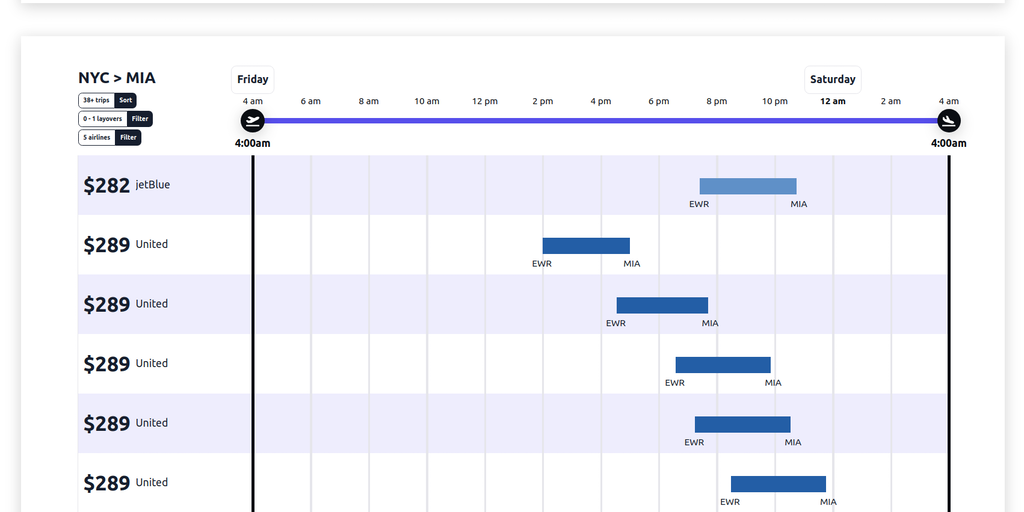Open the layovers Filter

point(141,119)
